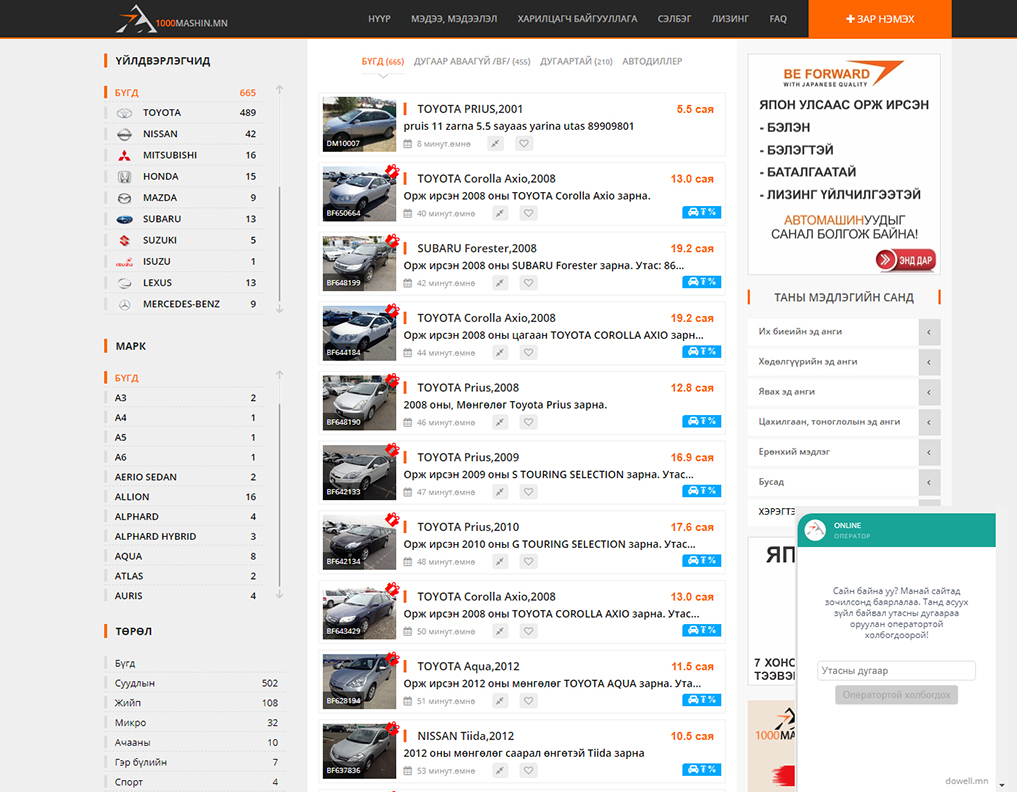
Task: Click 'Оператортой холбогдох' chat button
Action: coord(896,695)
